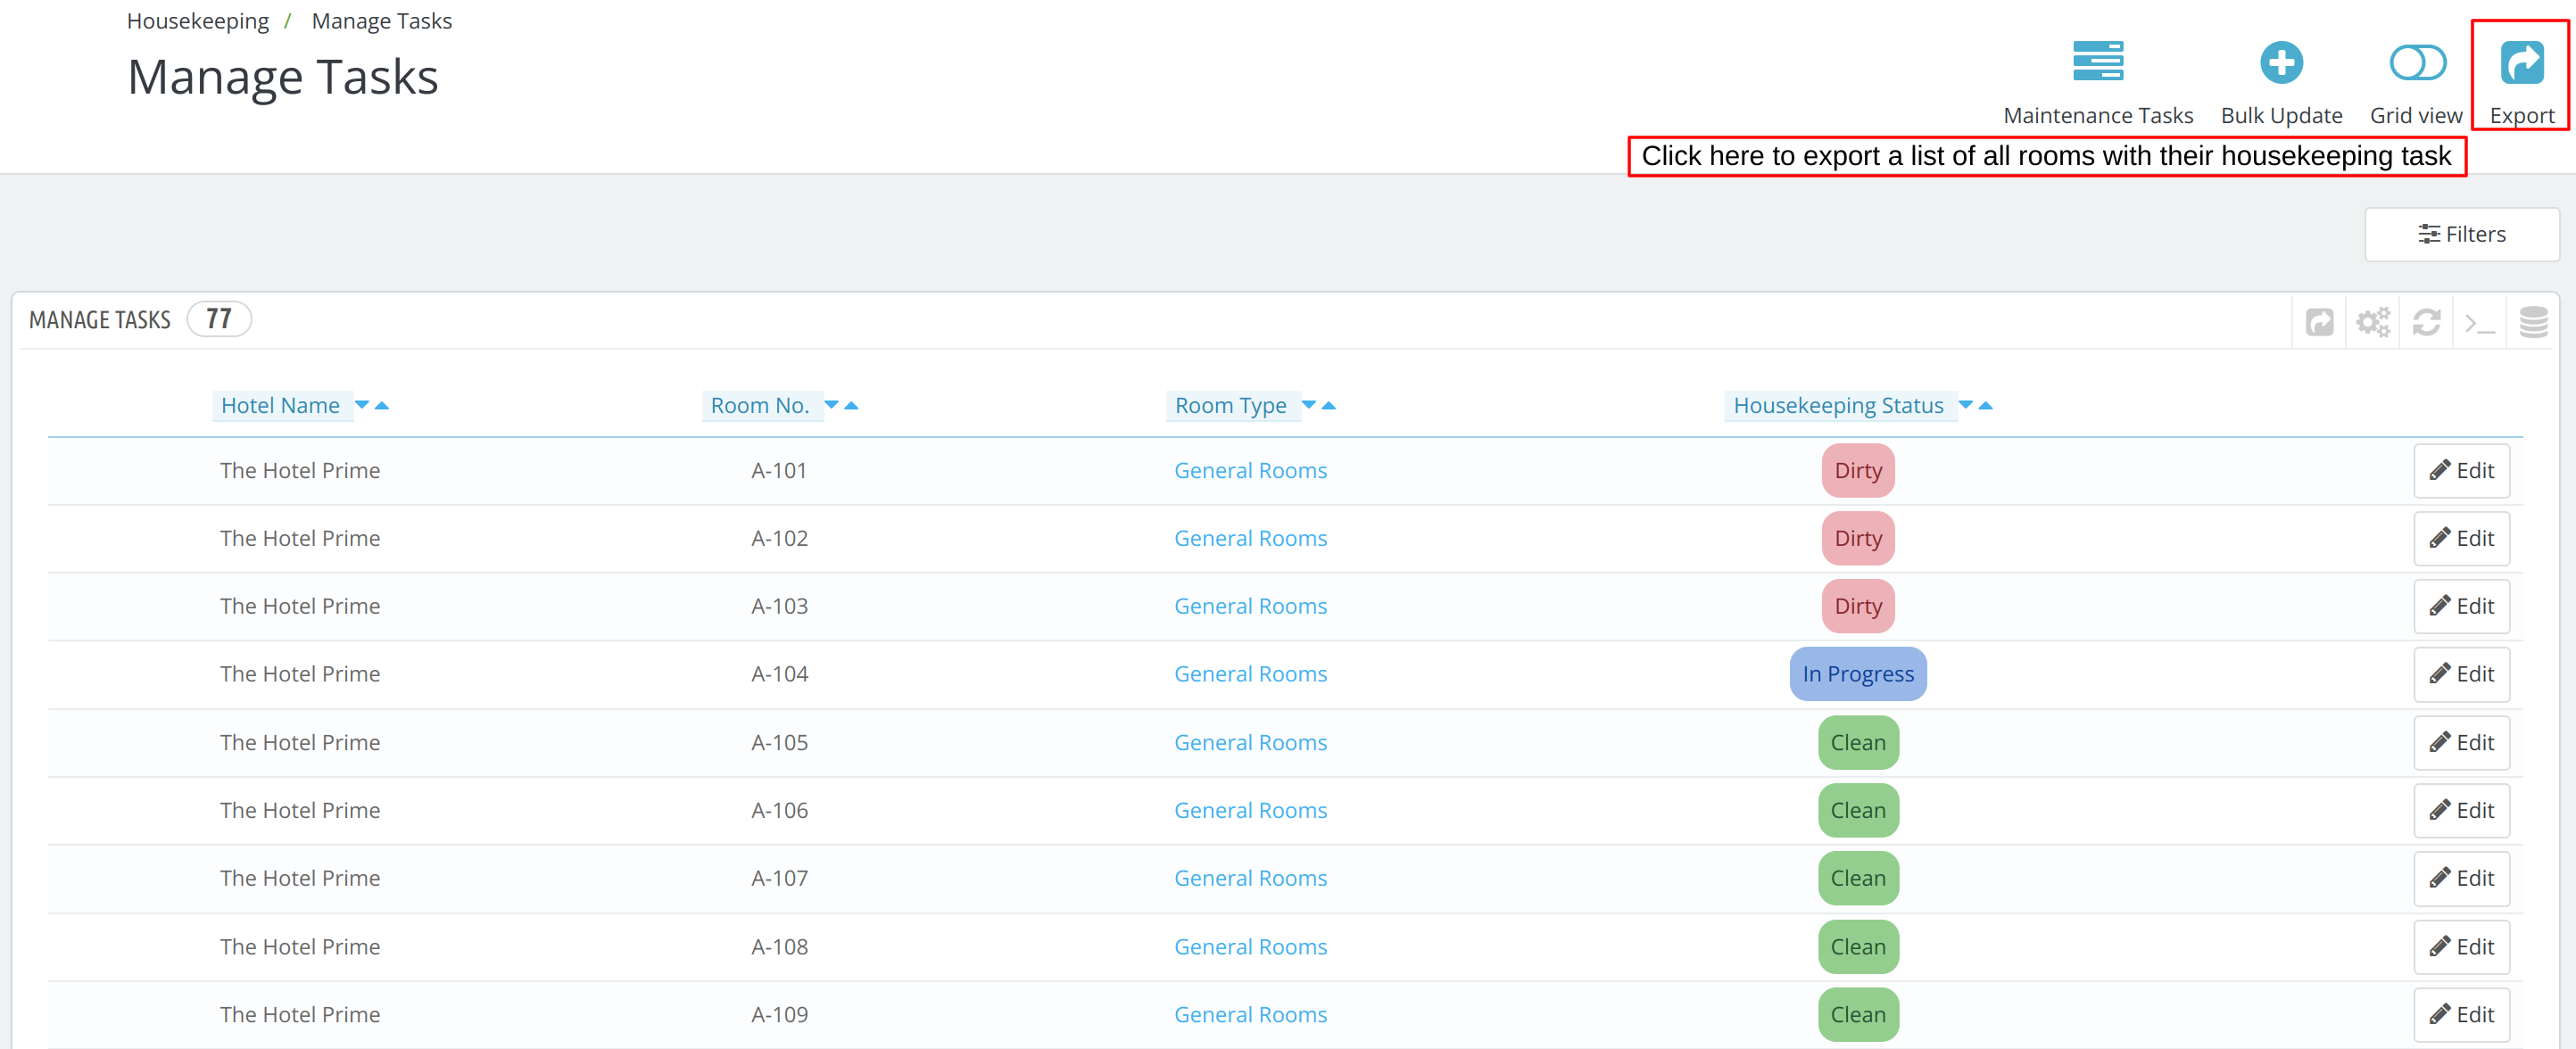This screenshot has width=2576, height=1049.
Task: Open the Filters panel
Action: pyautogui.click(x=2461, y=234)
